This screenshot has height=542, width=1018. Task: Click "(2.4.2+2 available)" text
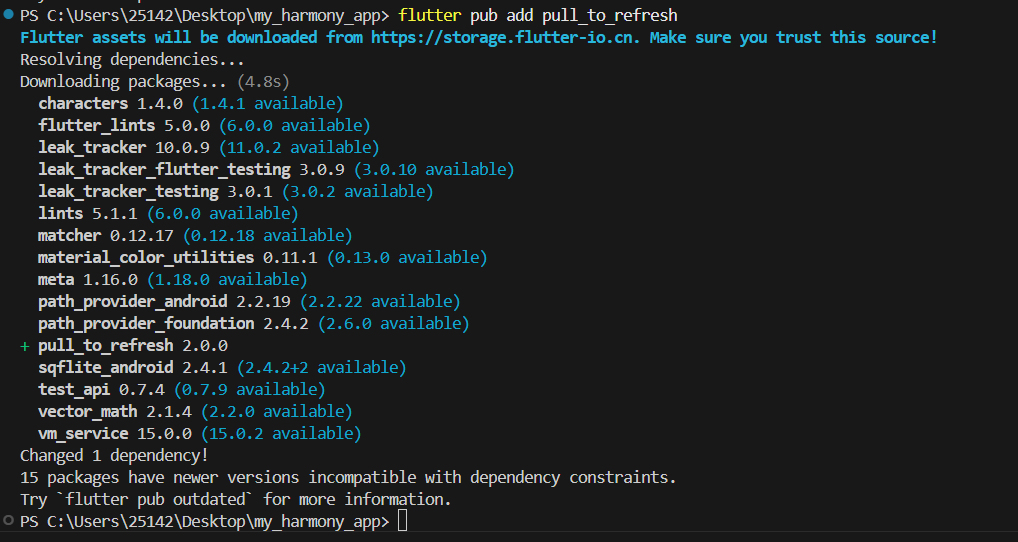[x=321, y=368]
